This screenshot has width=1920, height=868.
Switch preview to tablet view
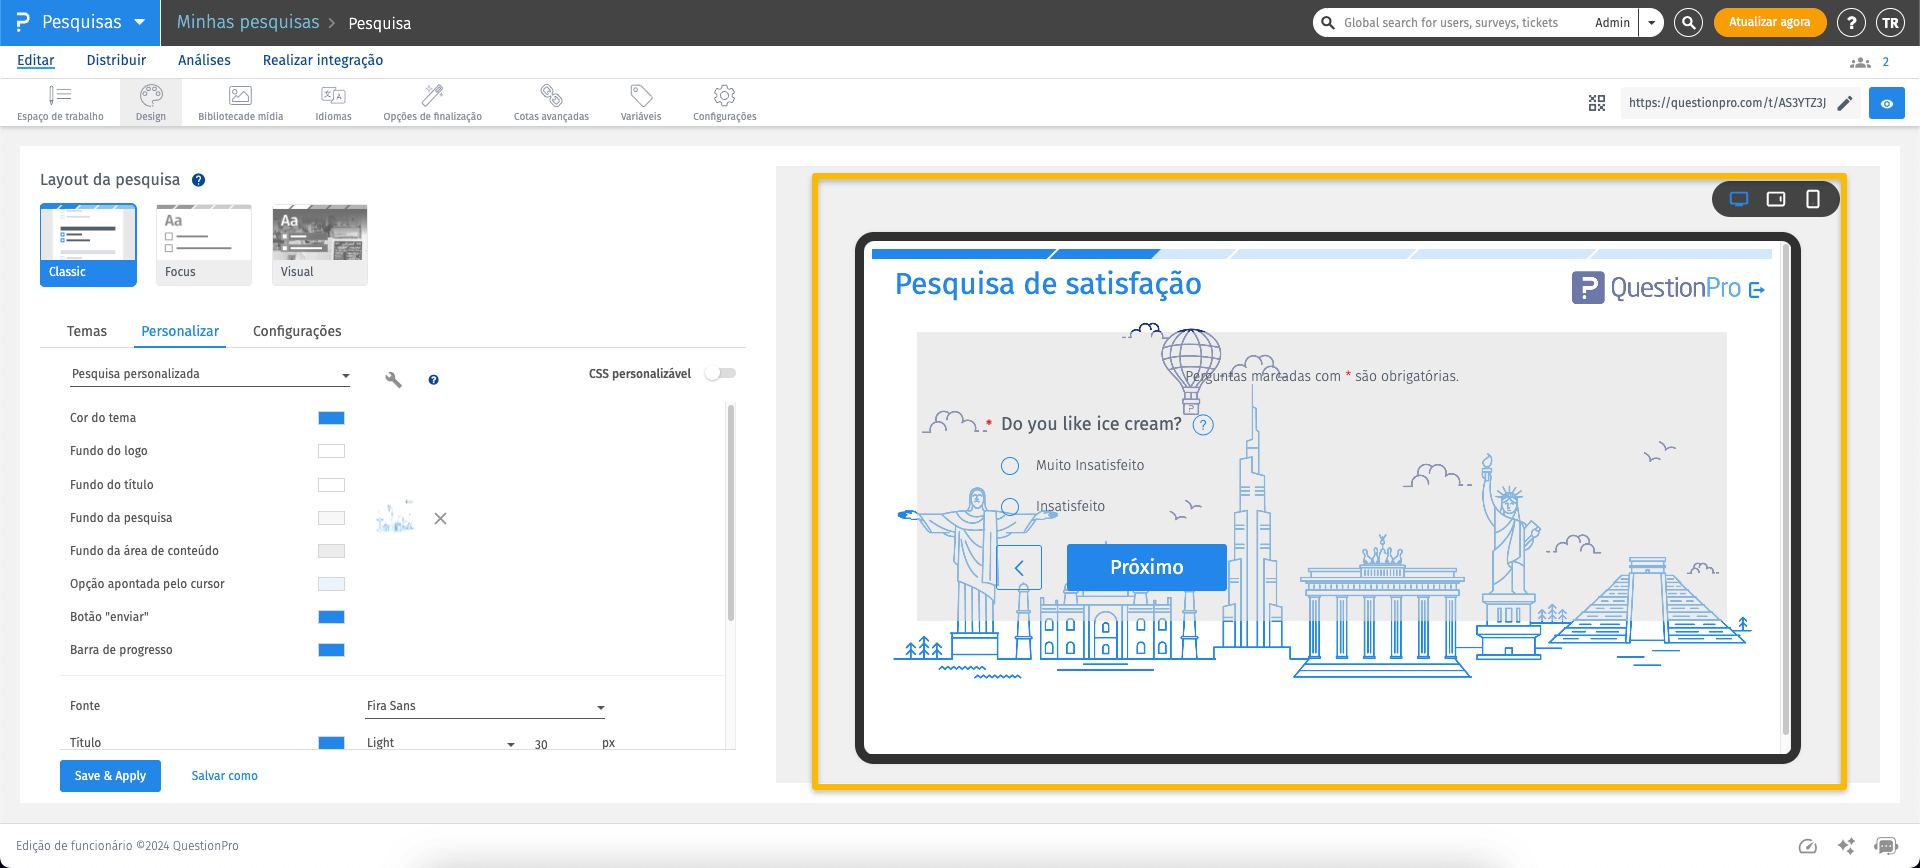coord(1776,199)
